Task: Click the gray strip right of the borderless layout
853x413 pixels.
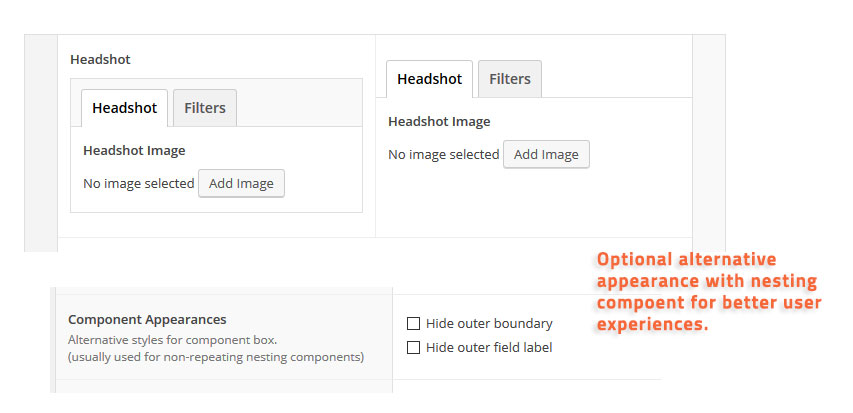Action: pyautogui.click(x=708, y=140)
